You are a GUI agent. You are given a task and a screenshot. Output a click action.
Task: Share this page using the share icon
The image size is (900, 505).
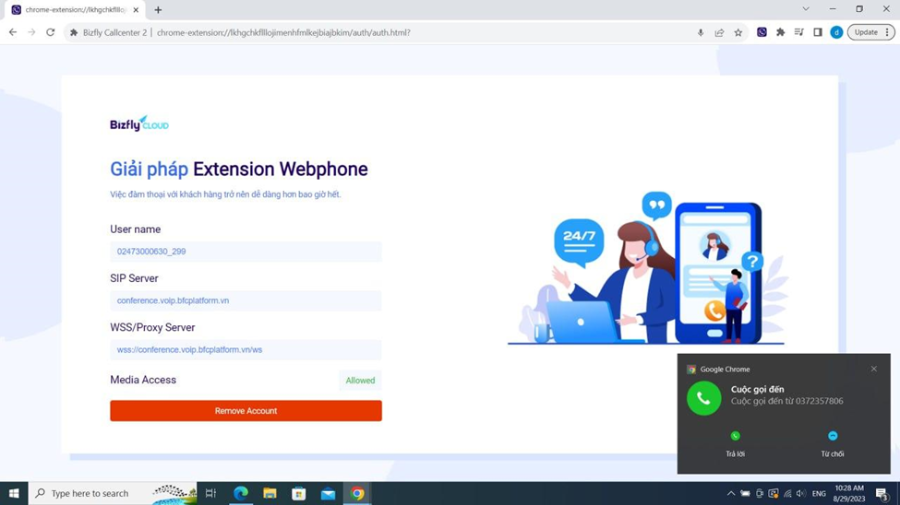[719, 33]
